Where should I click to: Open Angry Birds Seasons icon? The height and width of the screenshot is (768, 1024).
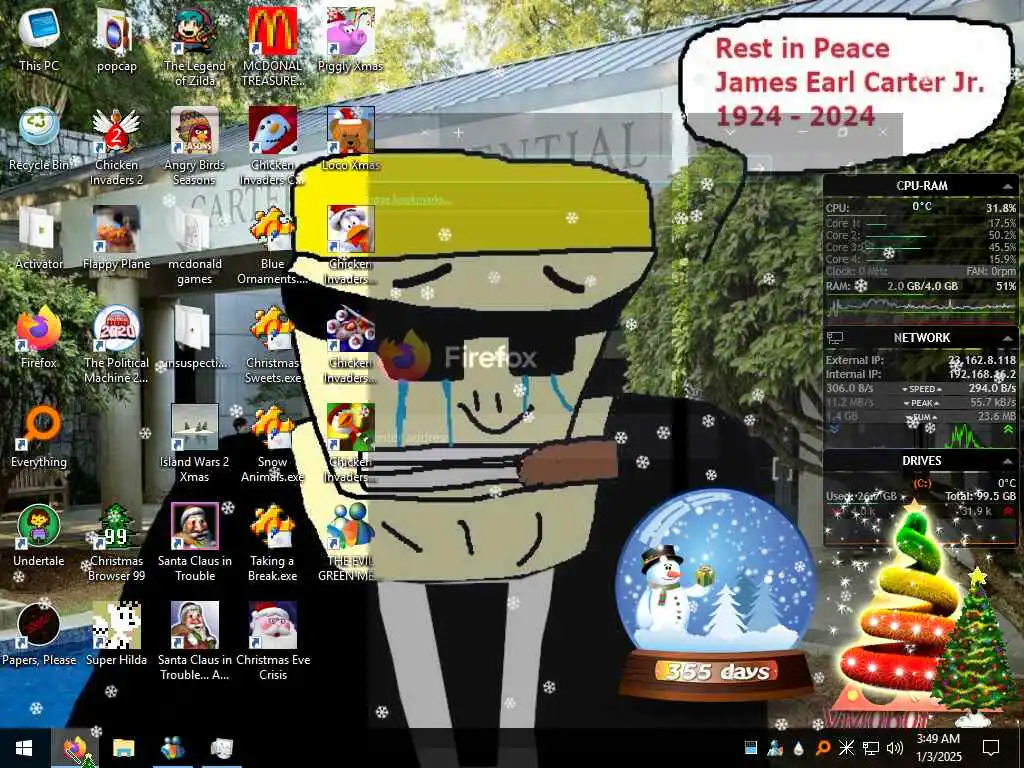(x=195, y=146)
